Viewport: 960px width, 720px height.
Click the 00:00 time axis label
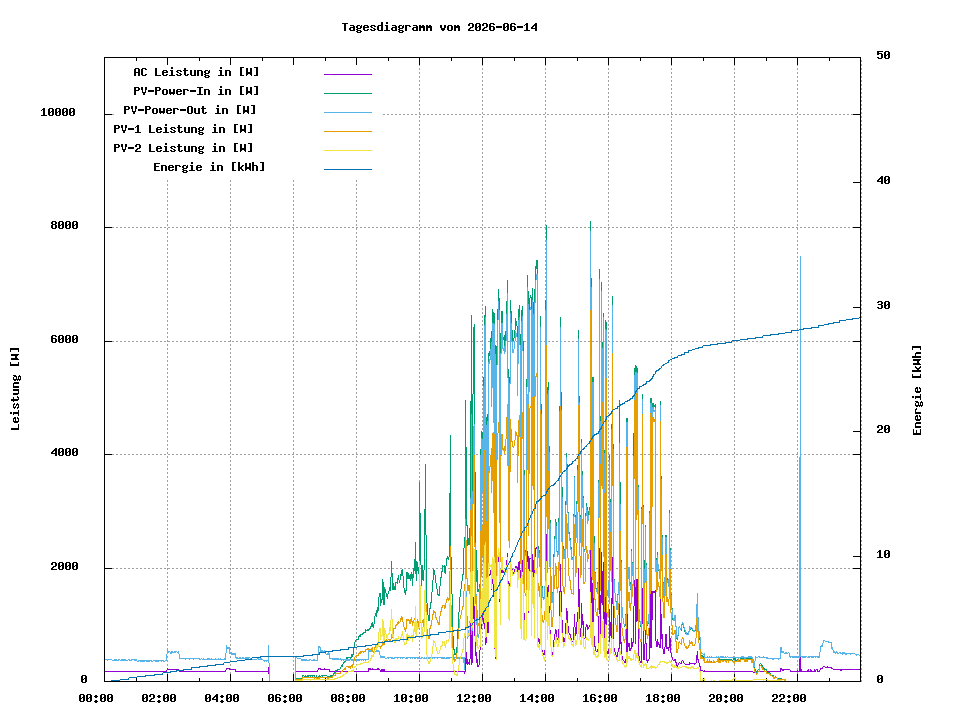click(x=96, y=699)
